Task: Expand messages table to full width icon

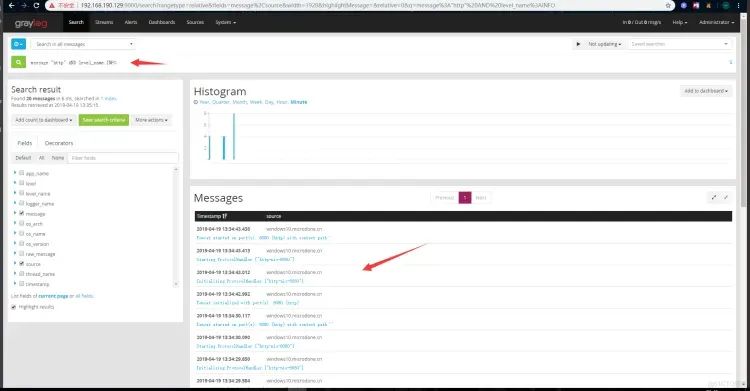Action: pyautogui.click(x=714, y=197)
